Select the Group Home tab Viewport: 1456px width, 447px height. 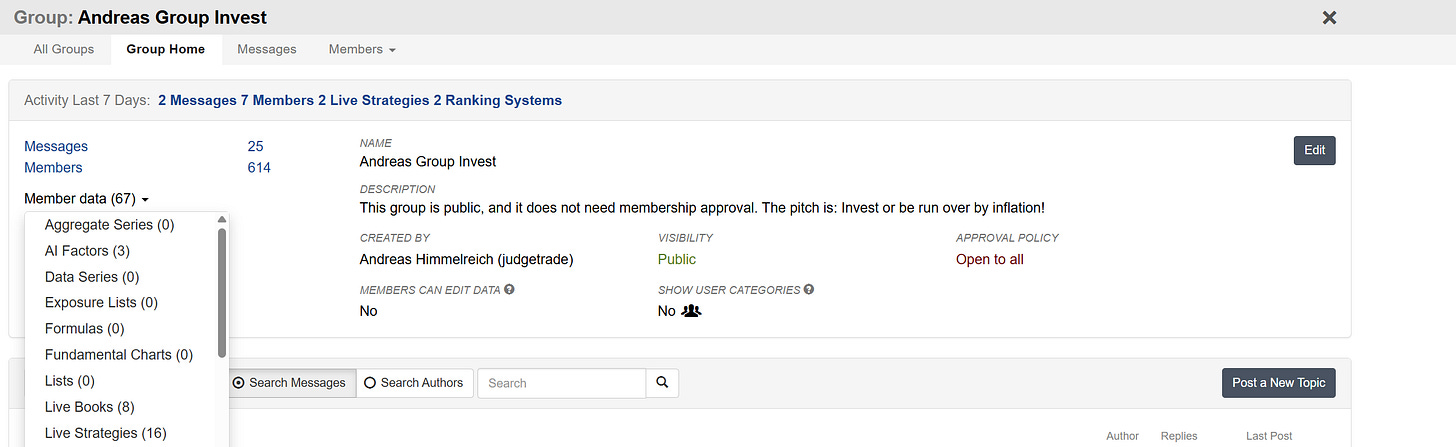[166, 49]
